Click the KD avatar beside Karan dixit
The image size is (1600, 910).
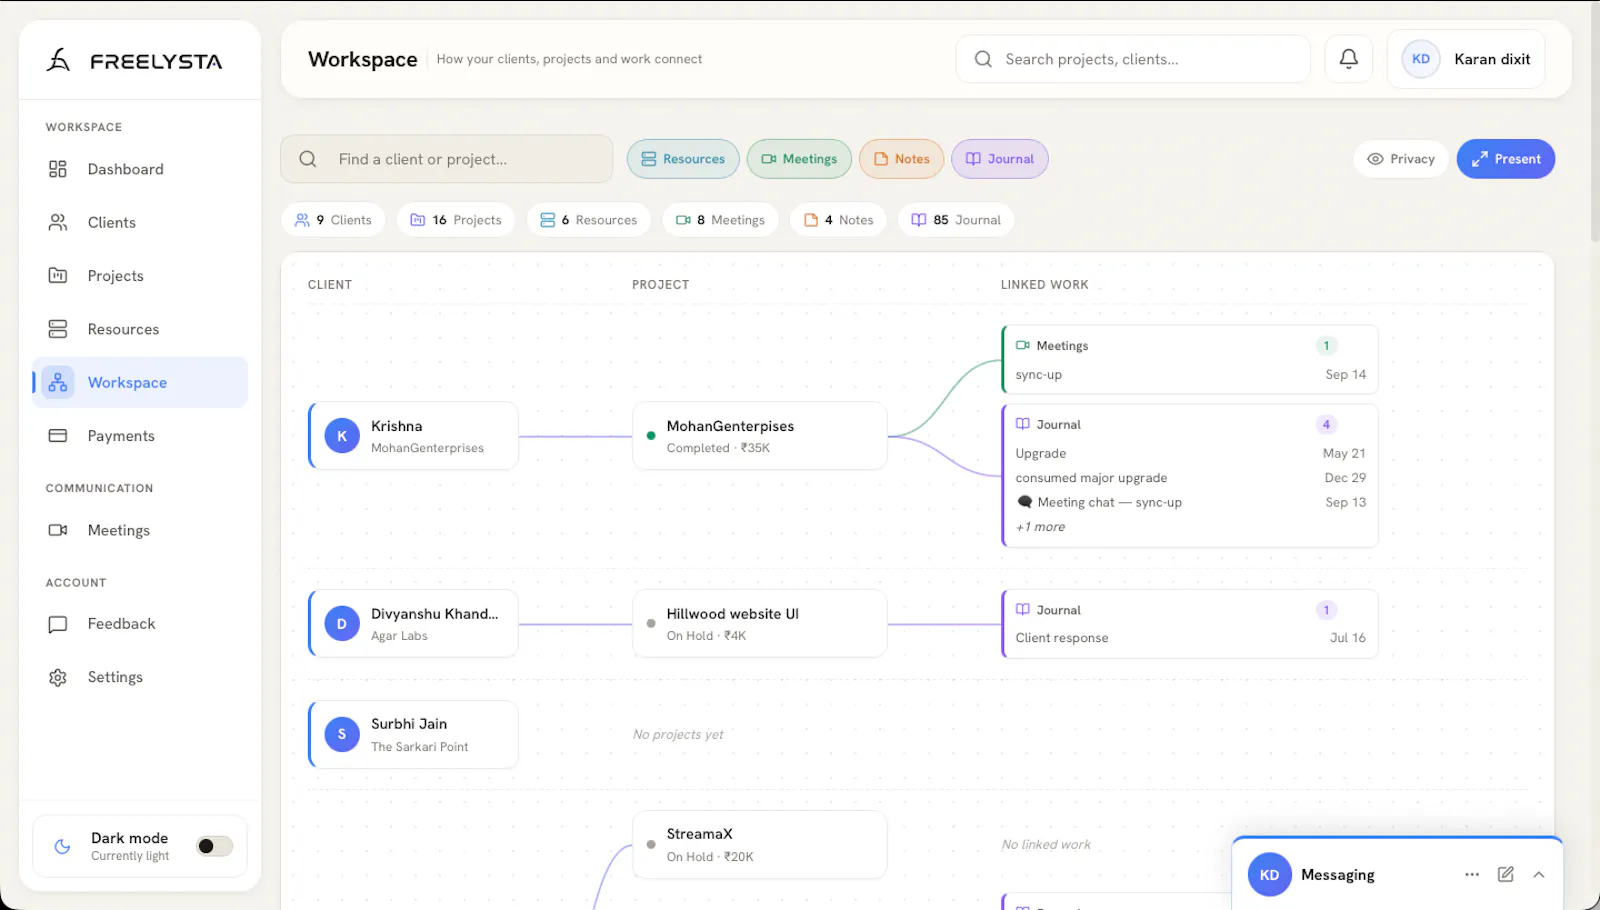[1420, 59]
